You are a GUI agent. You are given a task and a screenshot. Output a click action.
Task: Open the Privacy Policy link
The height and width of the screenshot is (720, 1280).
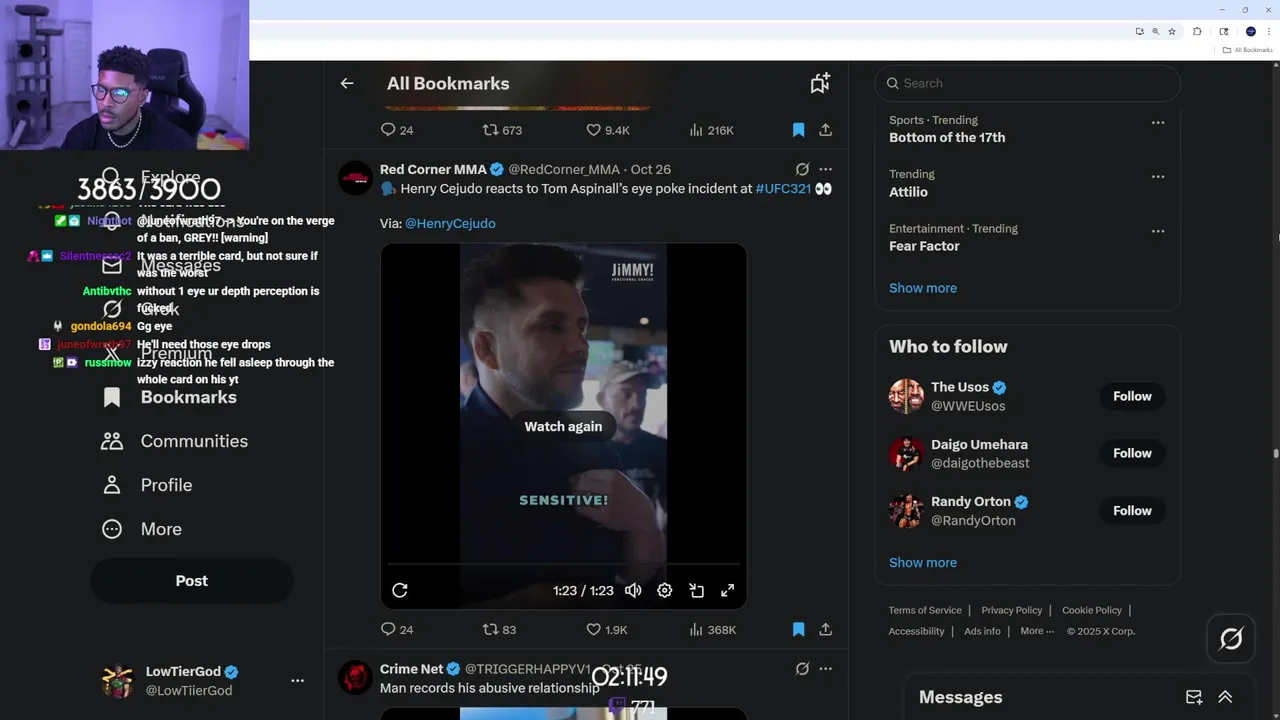[x=1012, y=610]
